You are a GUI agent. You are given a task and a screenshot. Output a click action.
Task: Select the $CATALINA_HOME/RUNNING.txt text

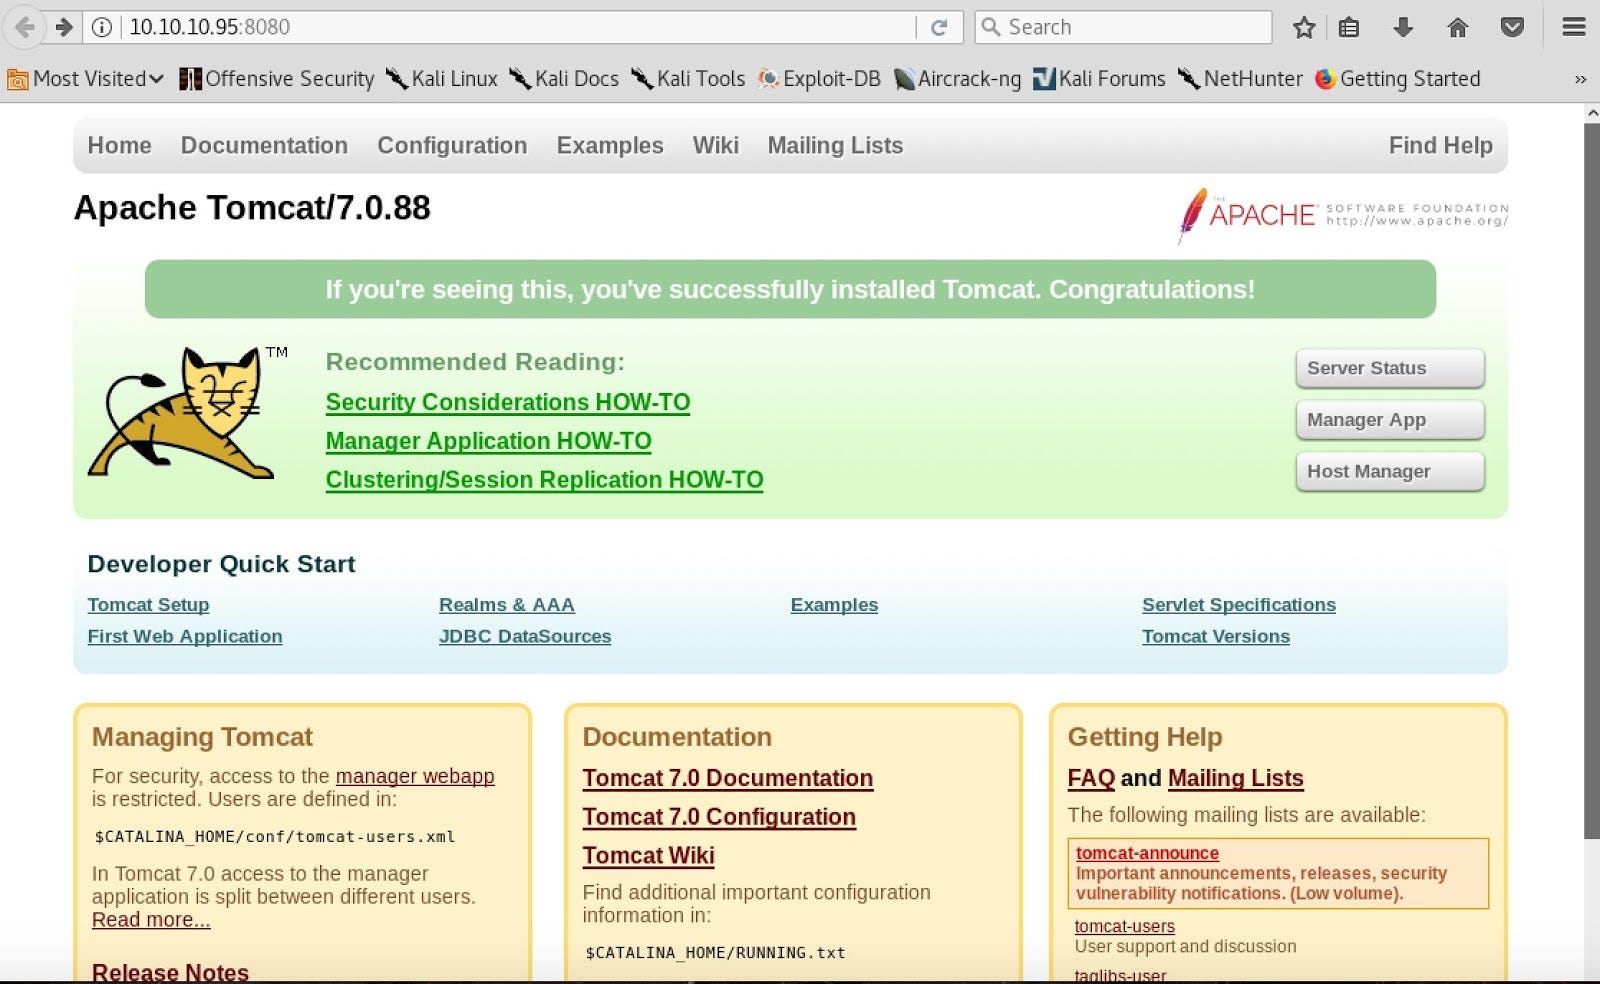coord(715,953)
